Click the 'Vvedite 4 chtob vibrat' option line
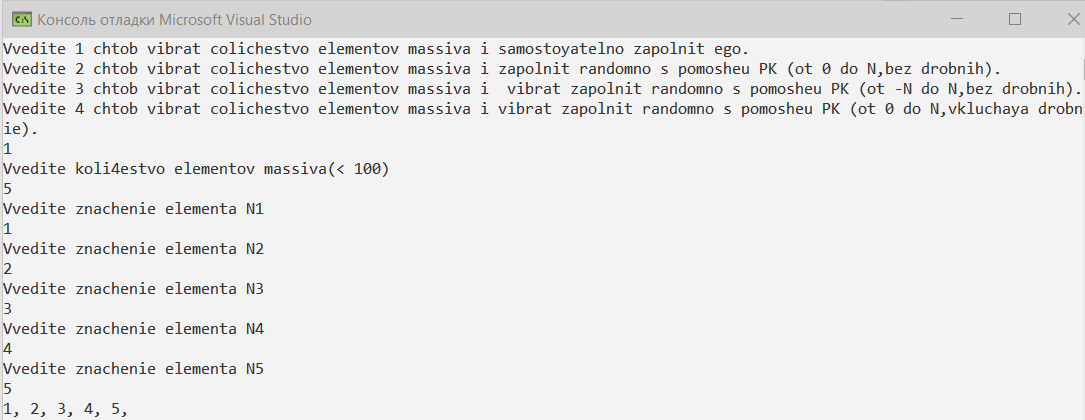 (542, 110)
